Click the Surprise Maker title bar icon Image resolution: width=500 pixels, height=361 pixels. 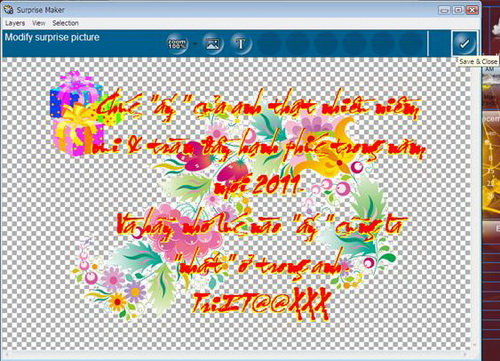(x=8, y=10)
